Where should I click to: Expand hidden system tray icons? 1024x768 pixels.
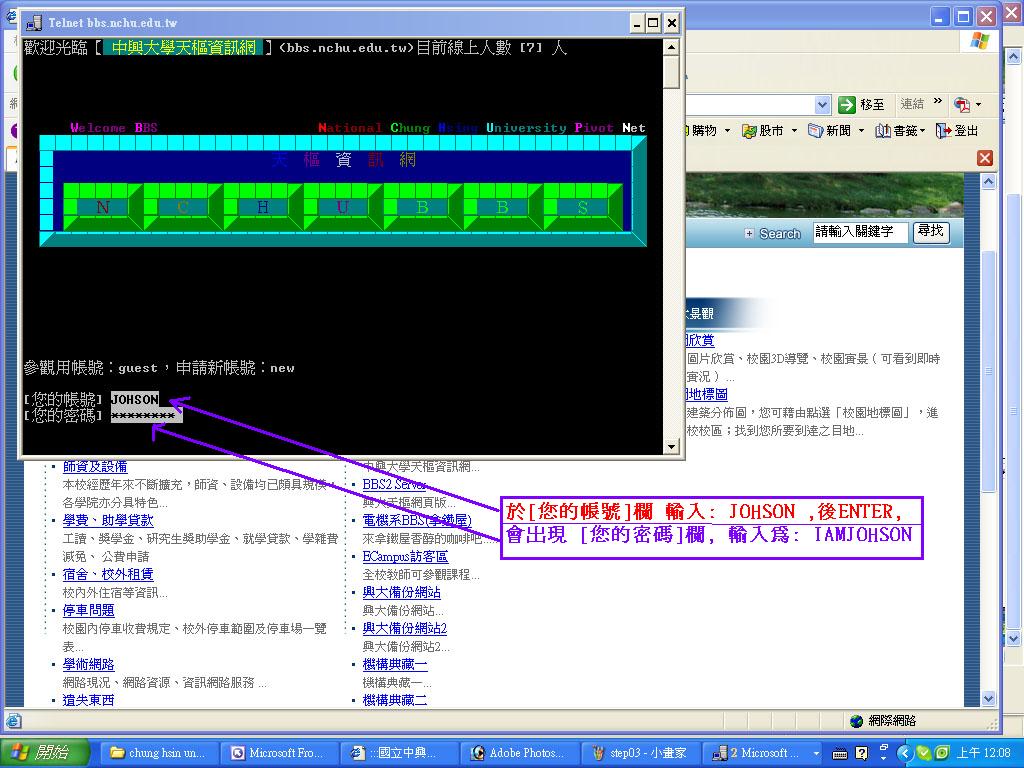pyautogui.click(x=904, y=753)
